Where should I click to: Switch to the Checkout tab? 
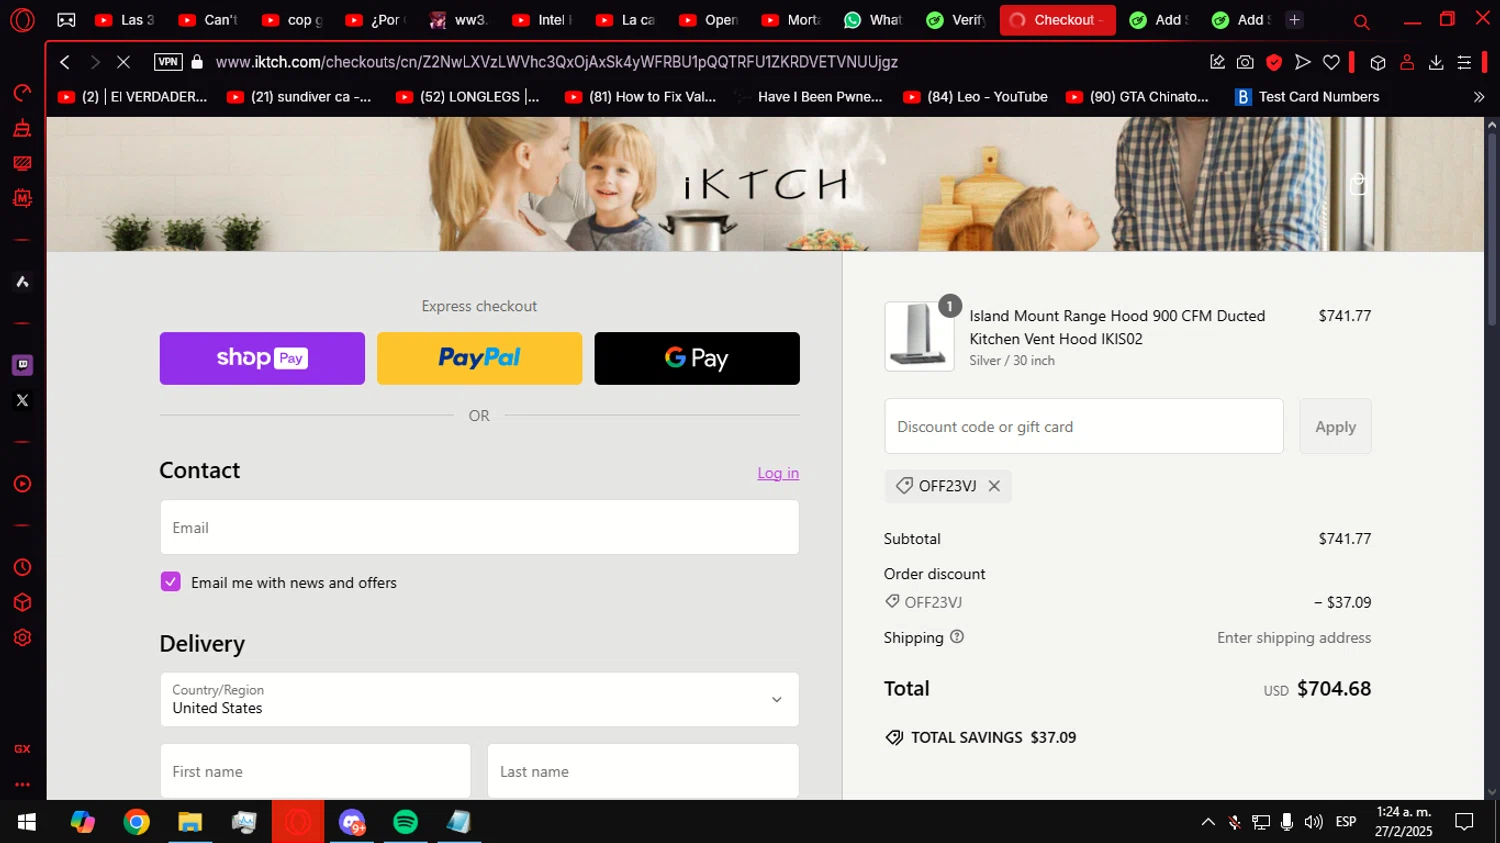[1057, 20]
